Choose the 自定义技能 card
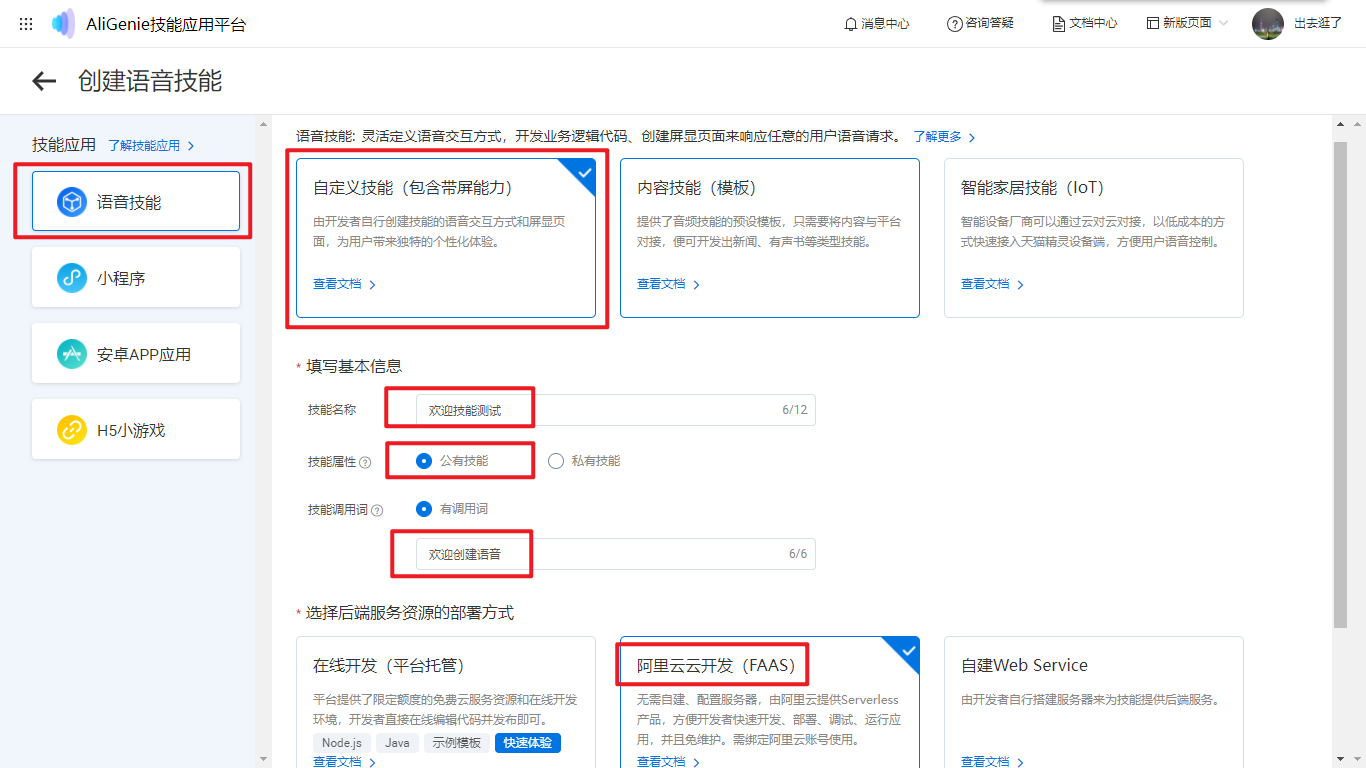 pos(446,238)
